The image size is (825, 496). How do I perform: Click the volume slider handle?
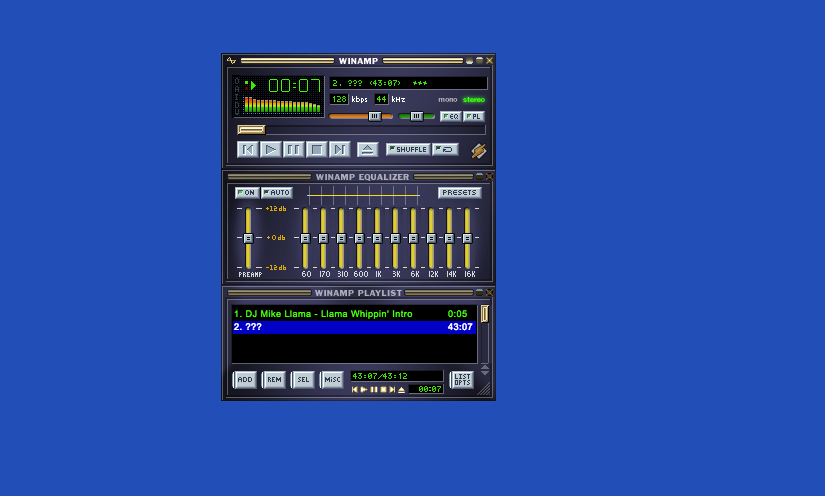click(375, 116)
